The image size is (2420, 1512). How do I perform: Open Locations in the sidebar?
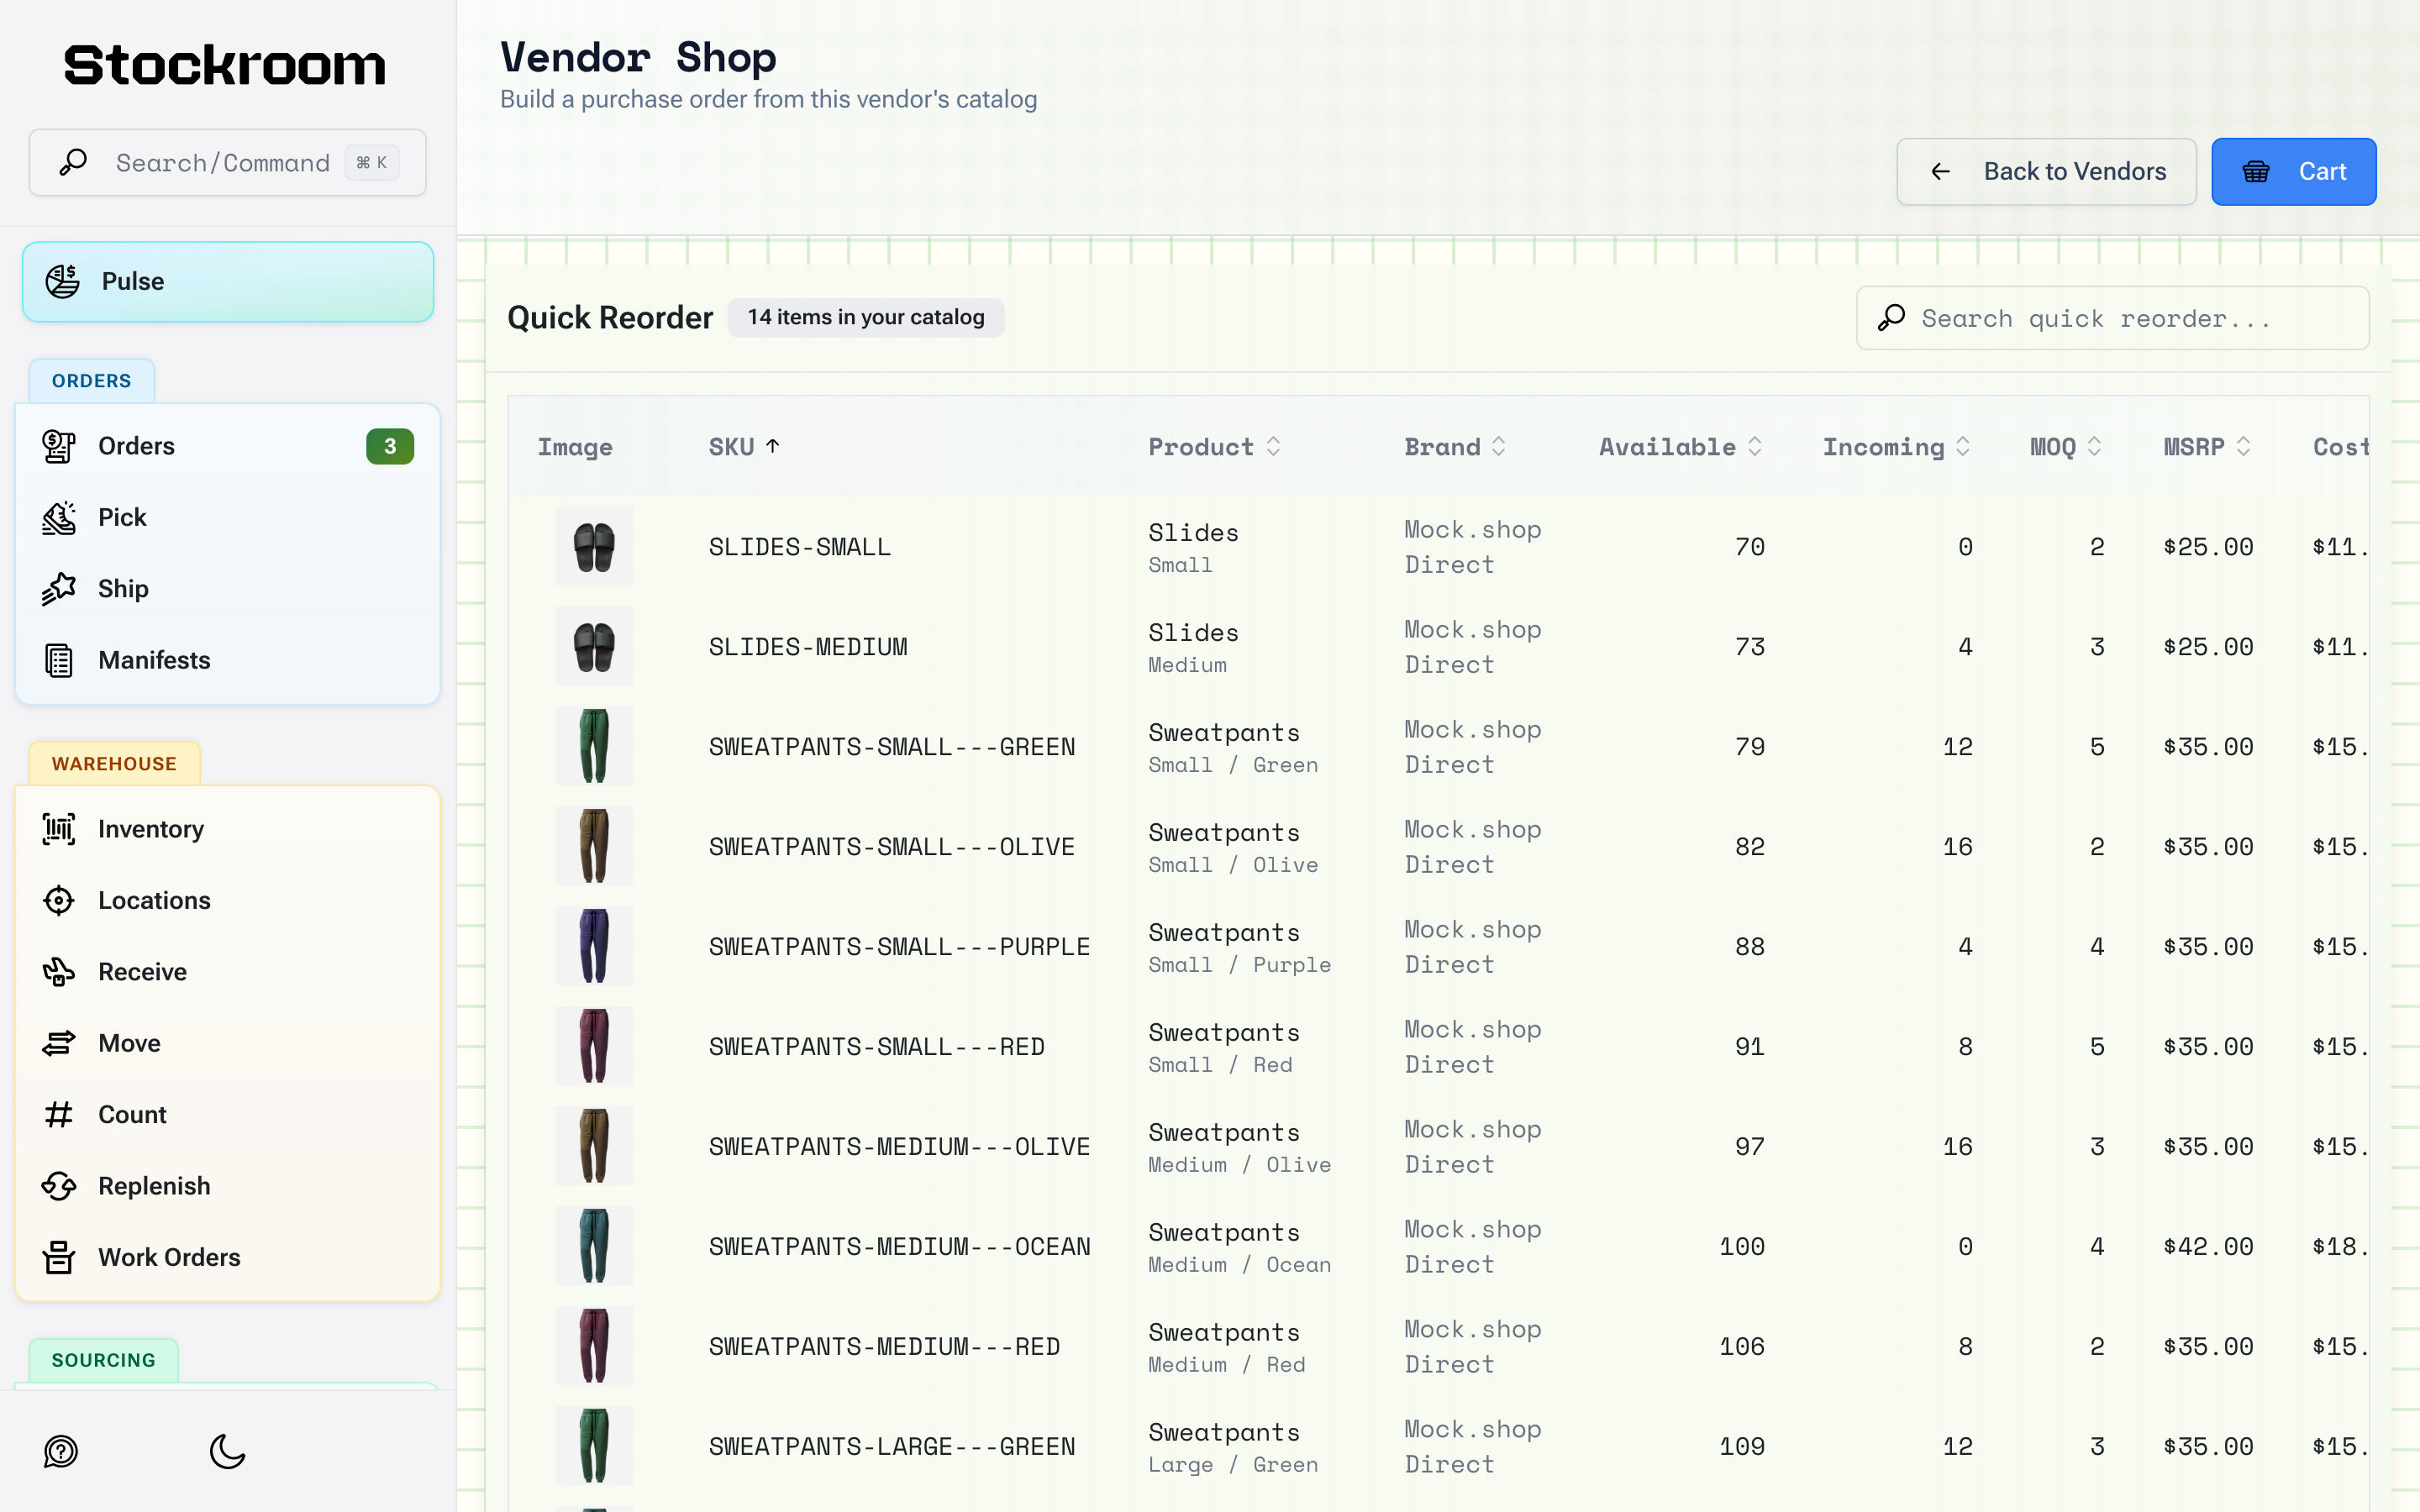[x=228, y=900]
